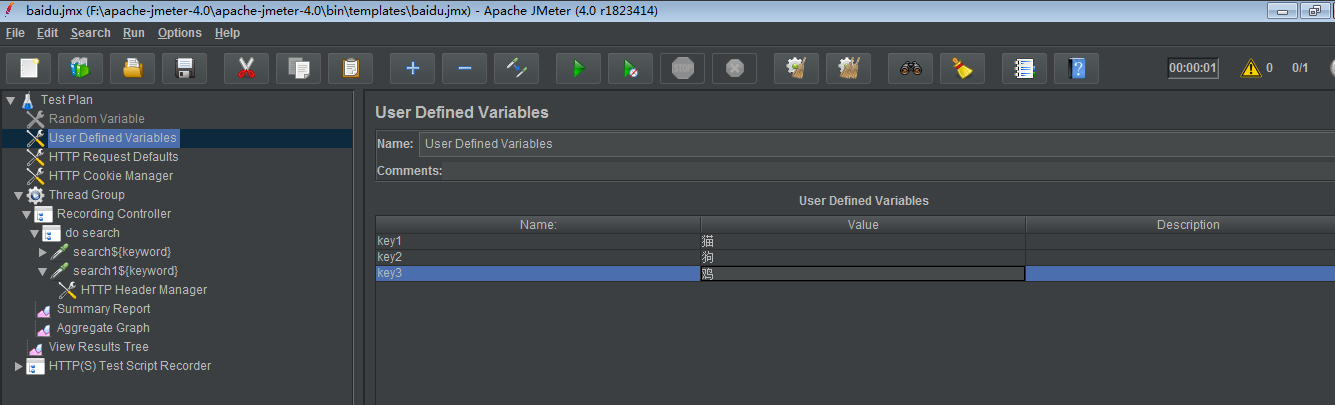Open the File menu
This screenshot has width=1335, height=405.
(x=15, y=33)
